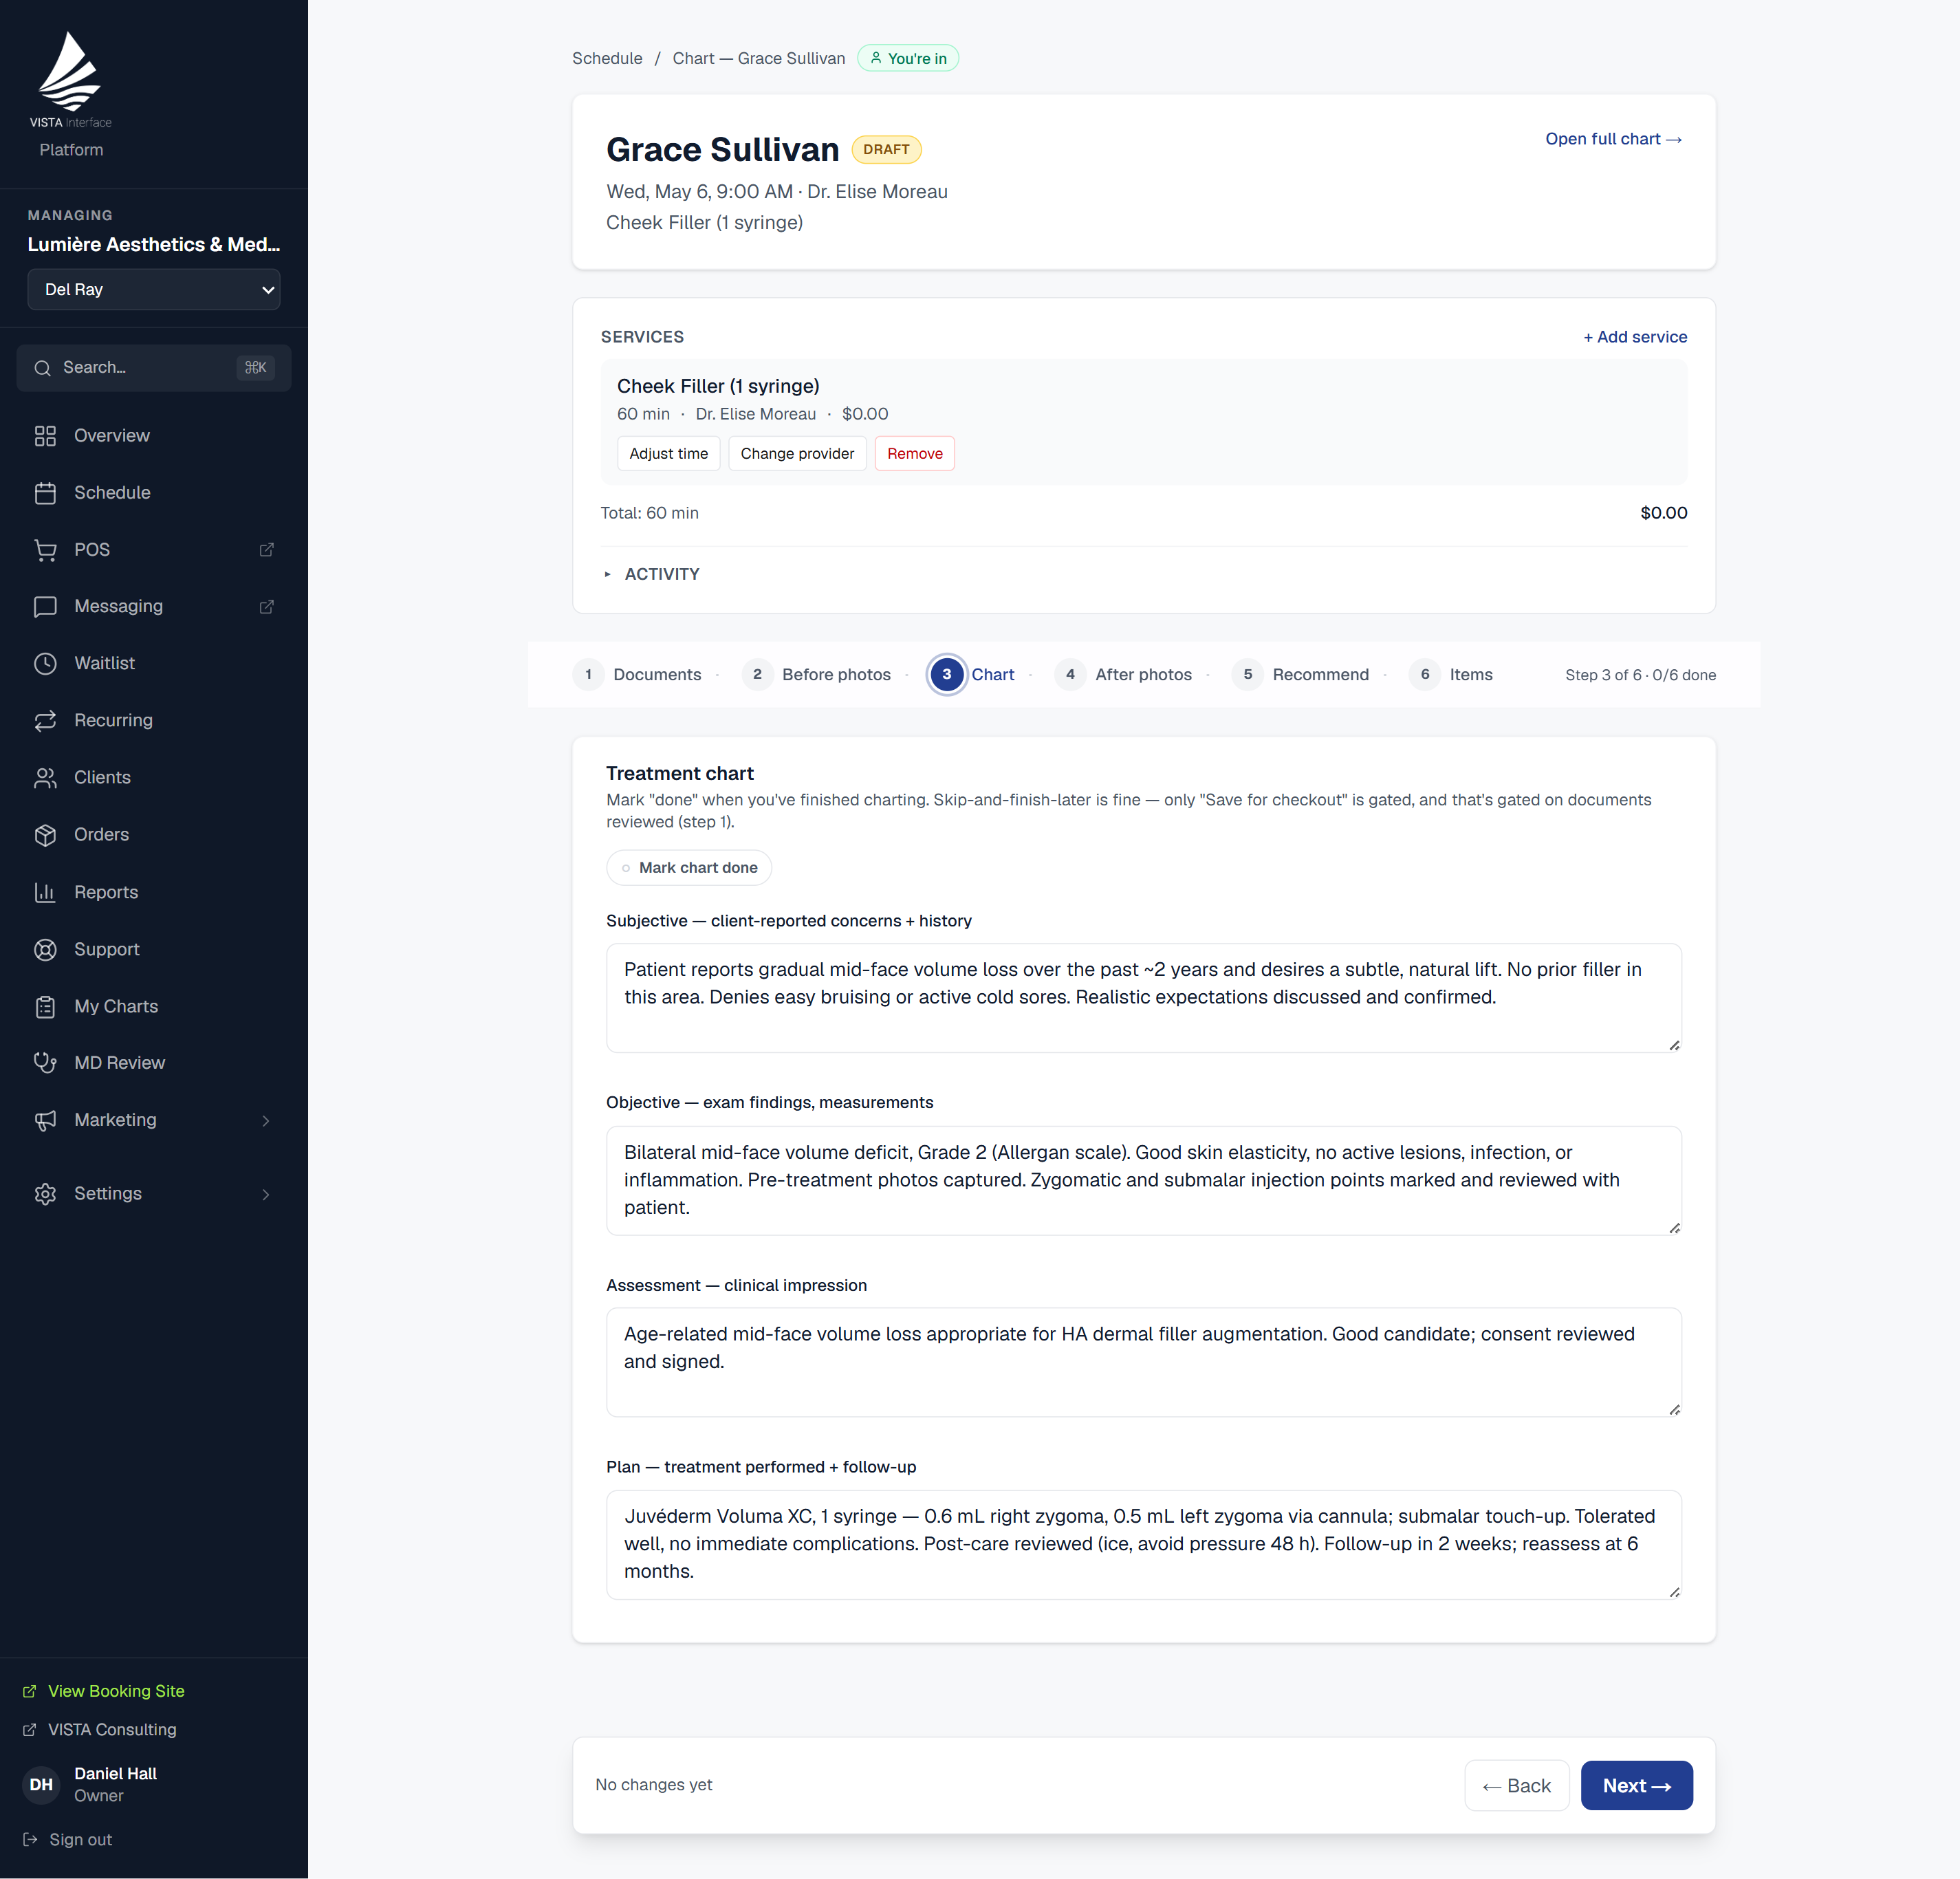Open Messaging external link icon

coord(266,607)
